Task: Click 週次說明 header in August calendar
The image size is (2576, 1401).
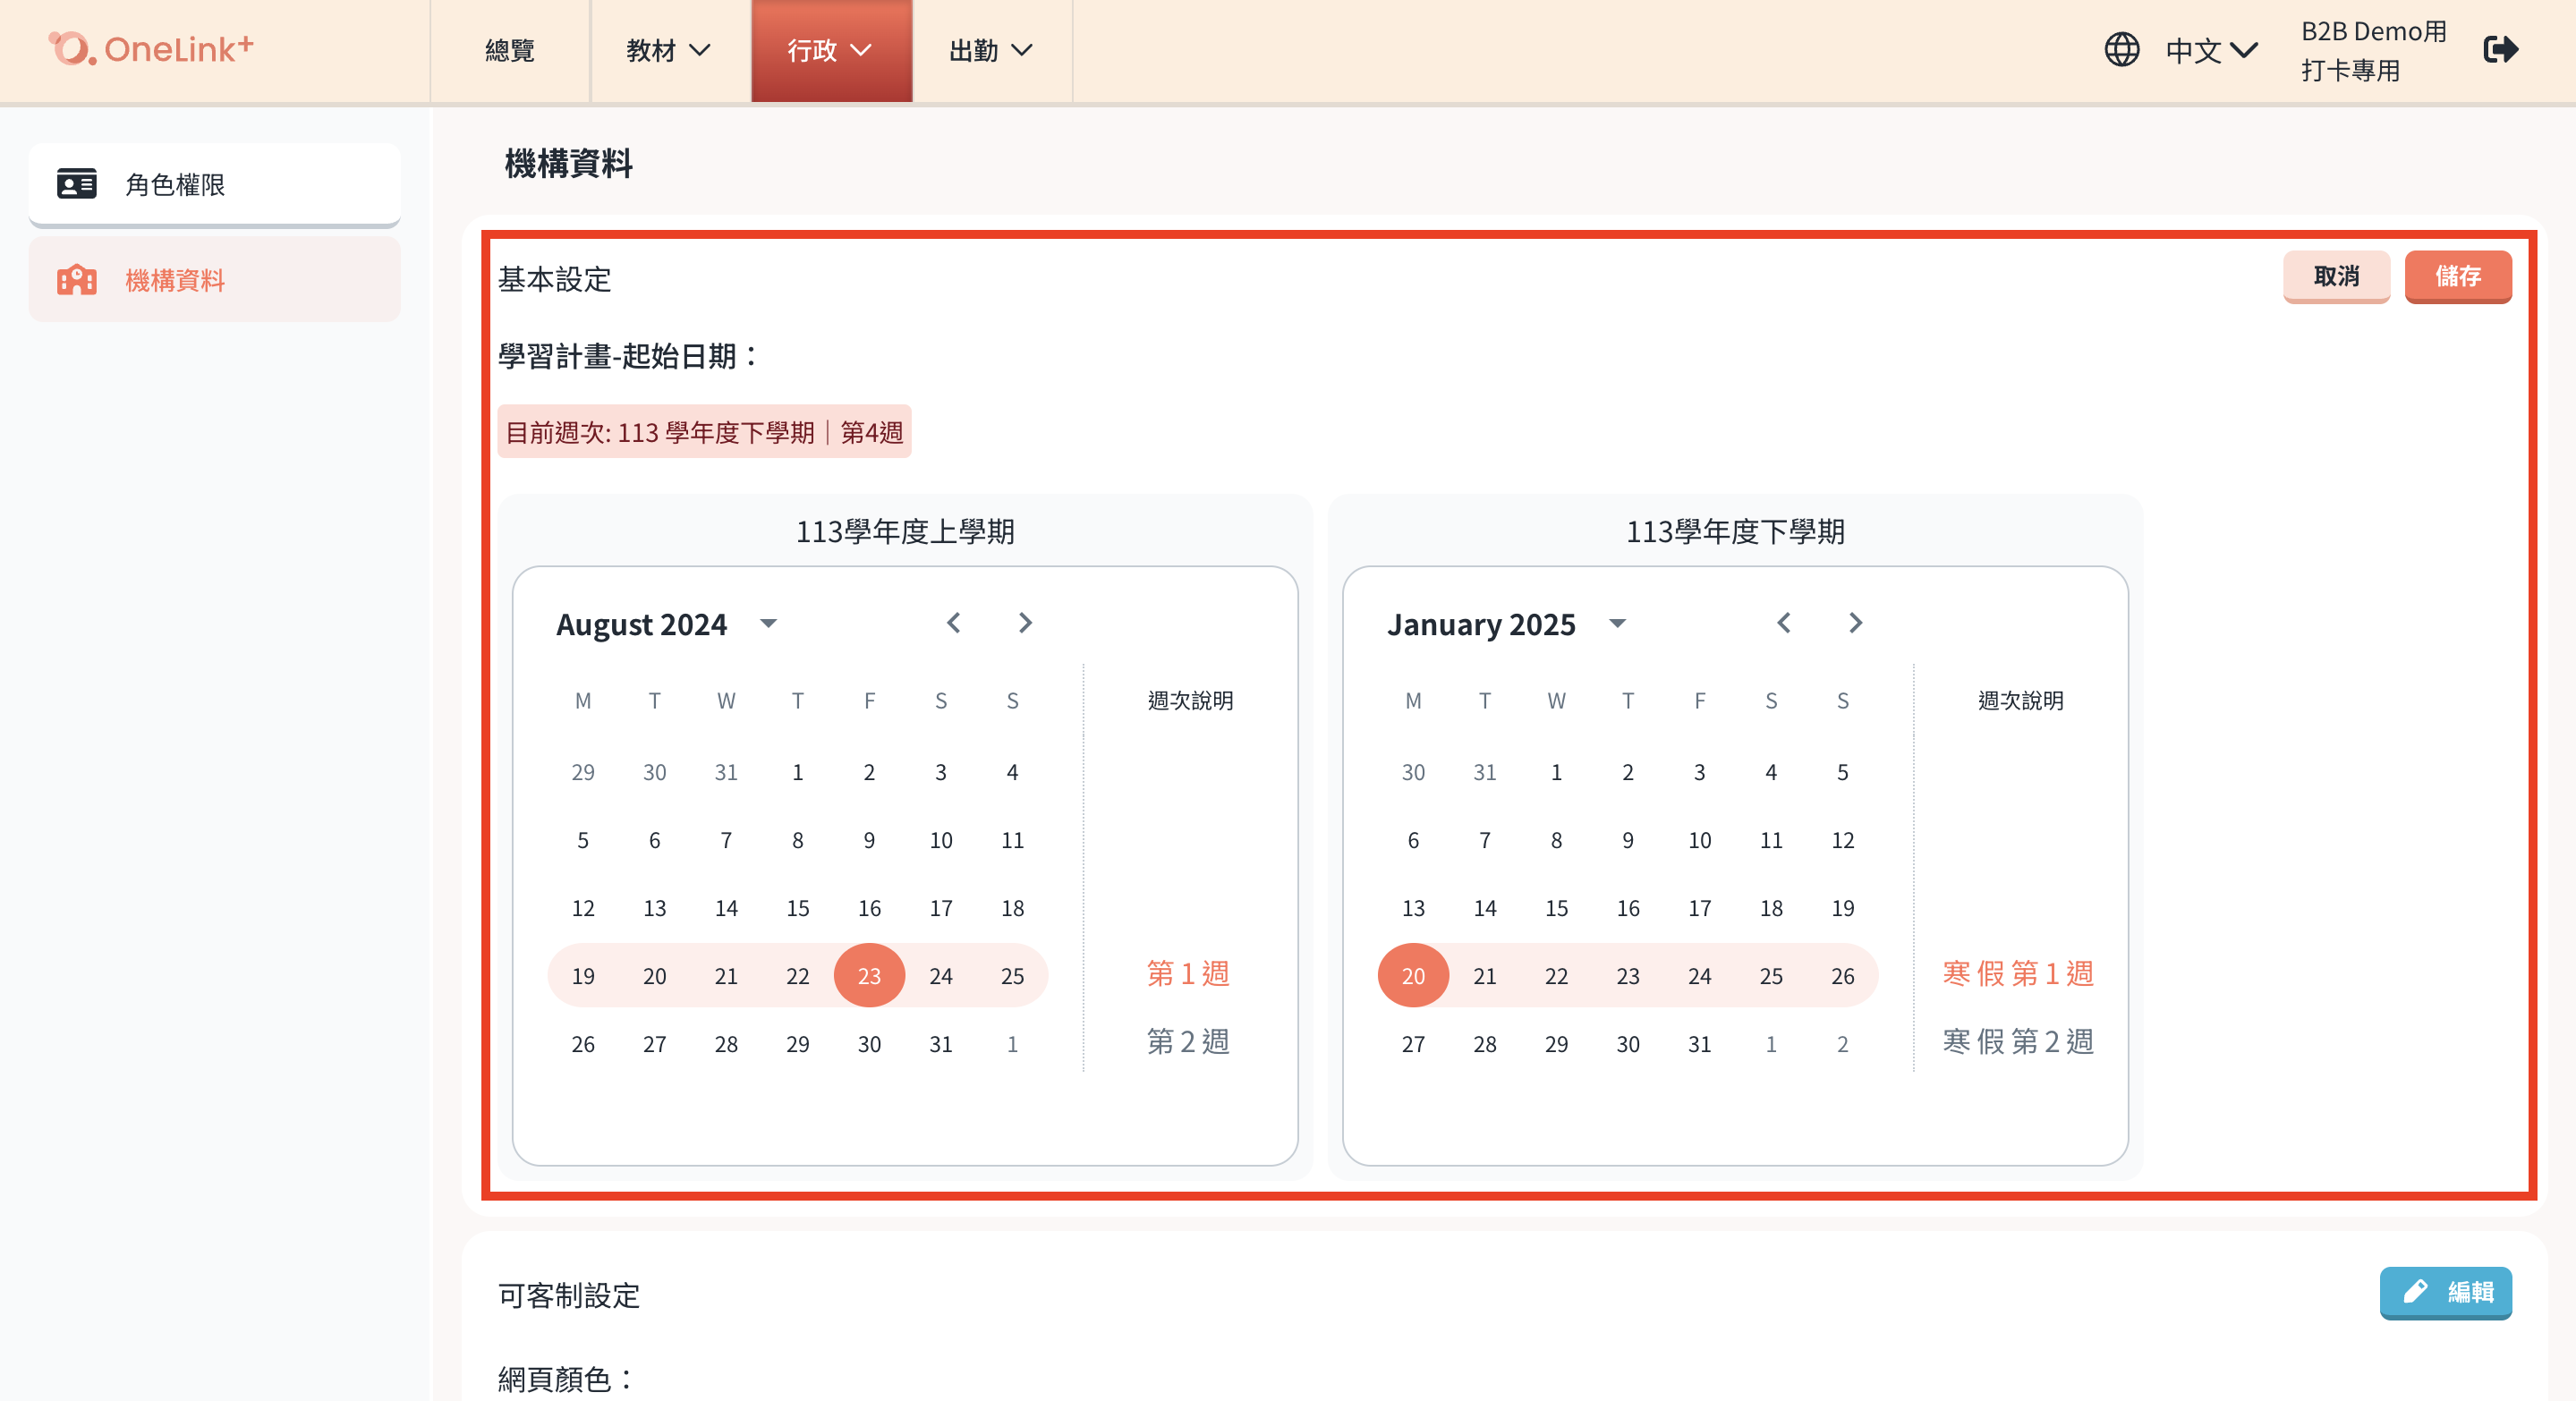Action: click(1190, 700)
